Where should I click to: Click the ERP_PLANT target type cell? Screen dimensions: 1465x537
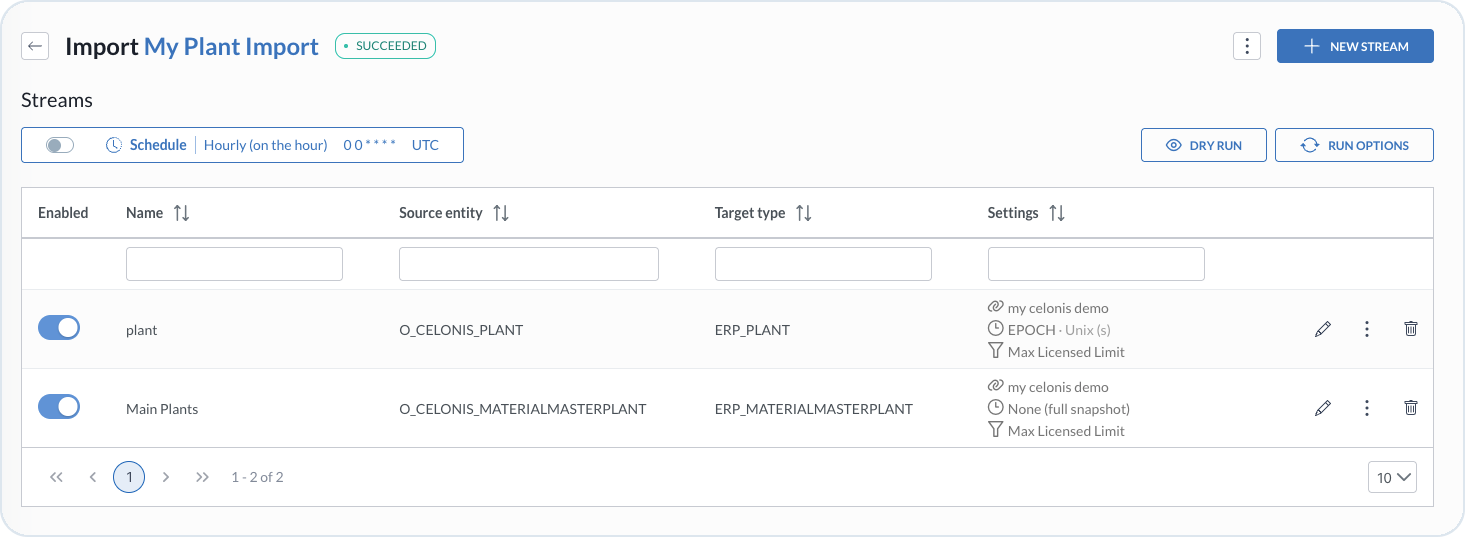752,330
